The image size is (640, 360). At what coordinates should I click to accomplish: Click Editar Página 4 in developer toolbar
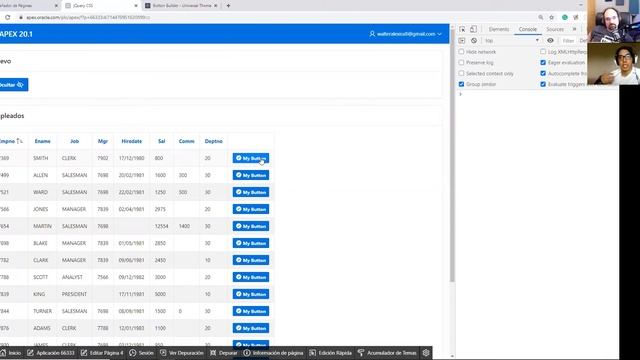click(102, 353)
